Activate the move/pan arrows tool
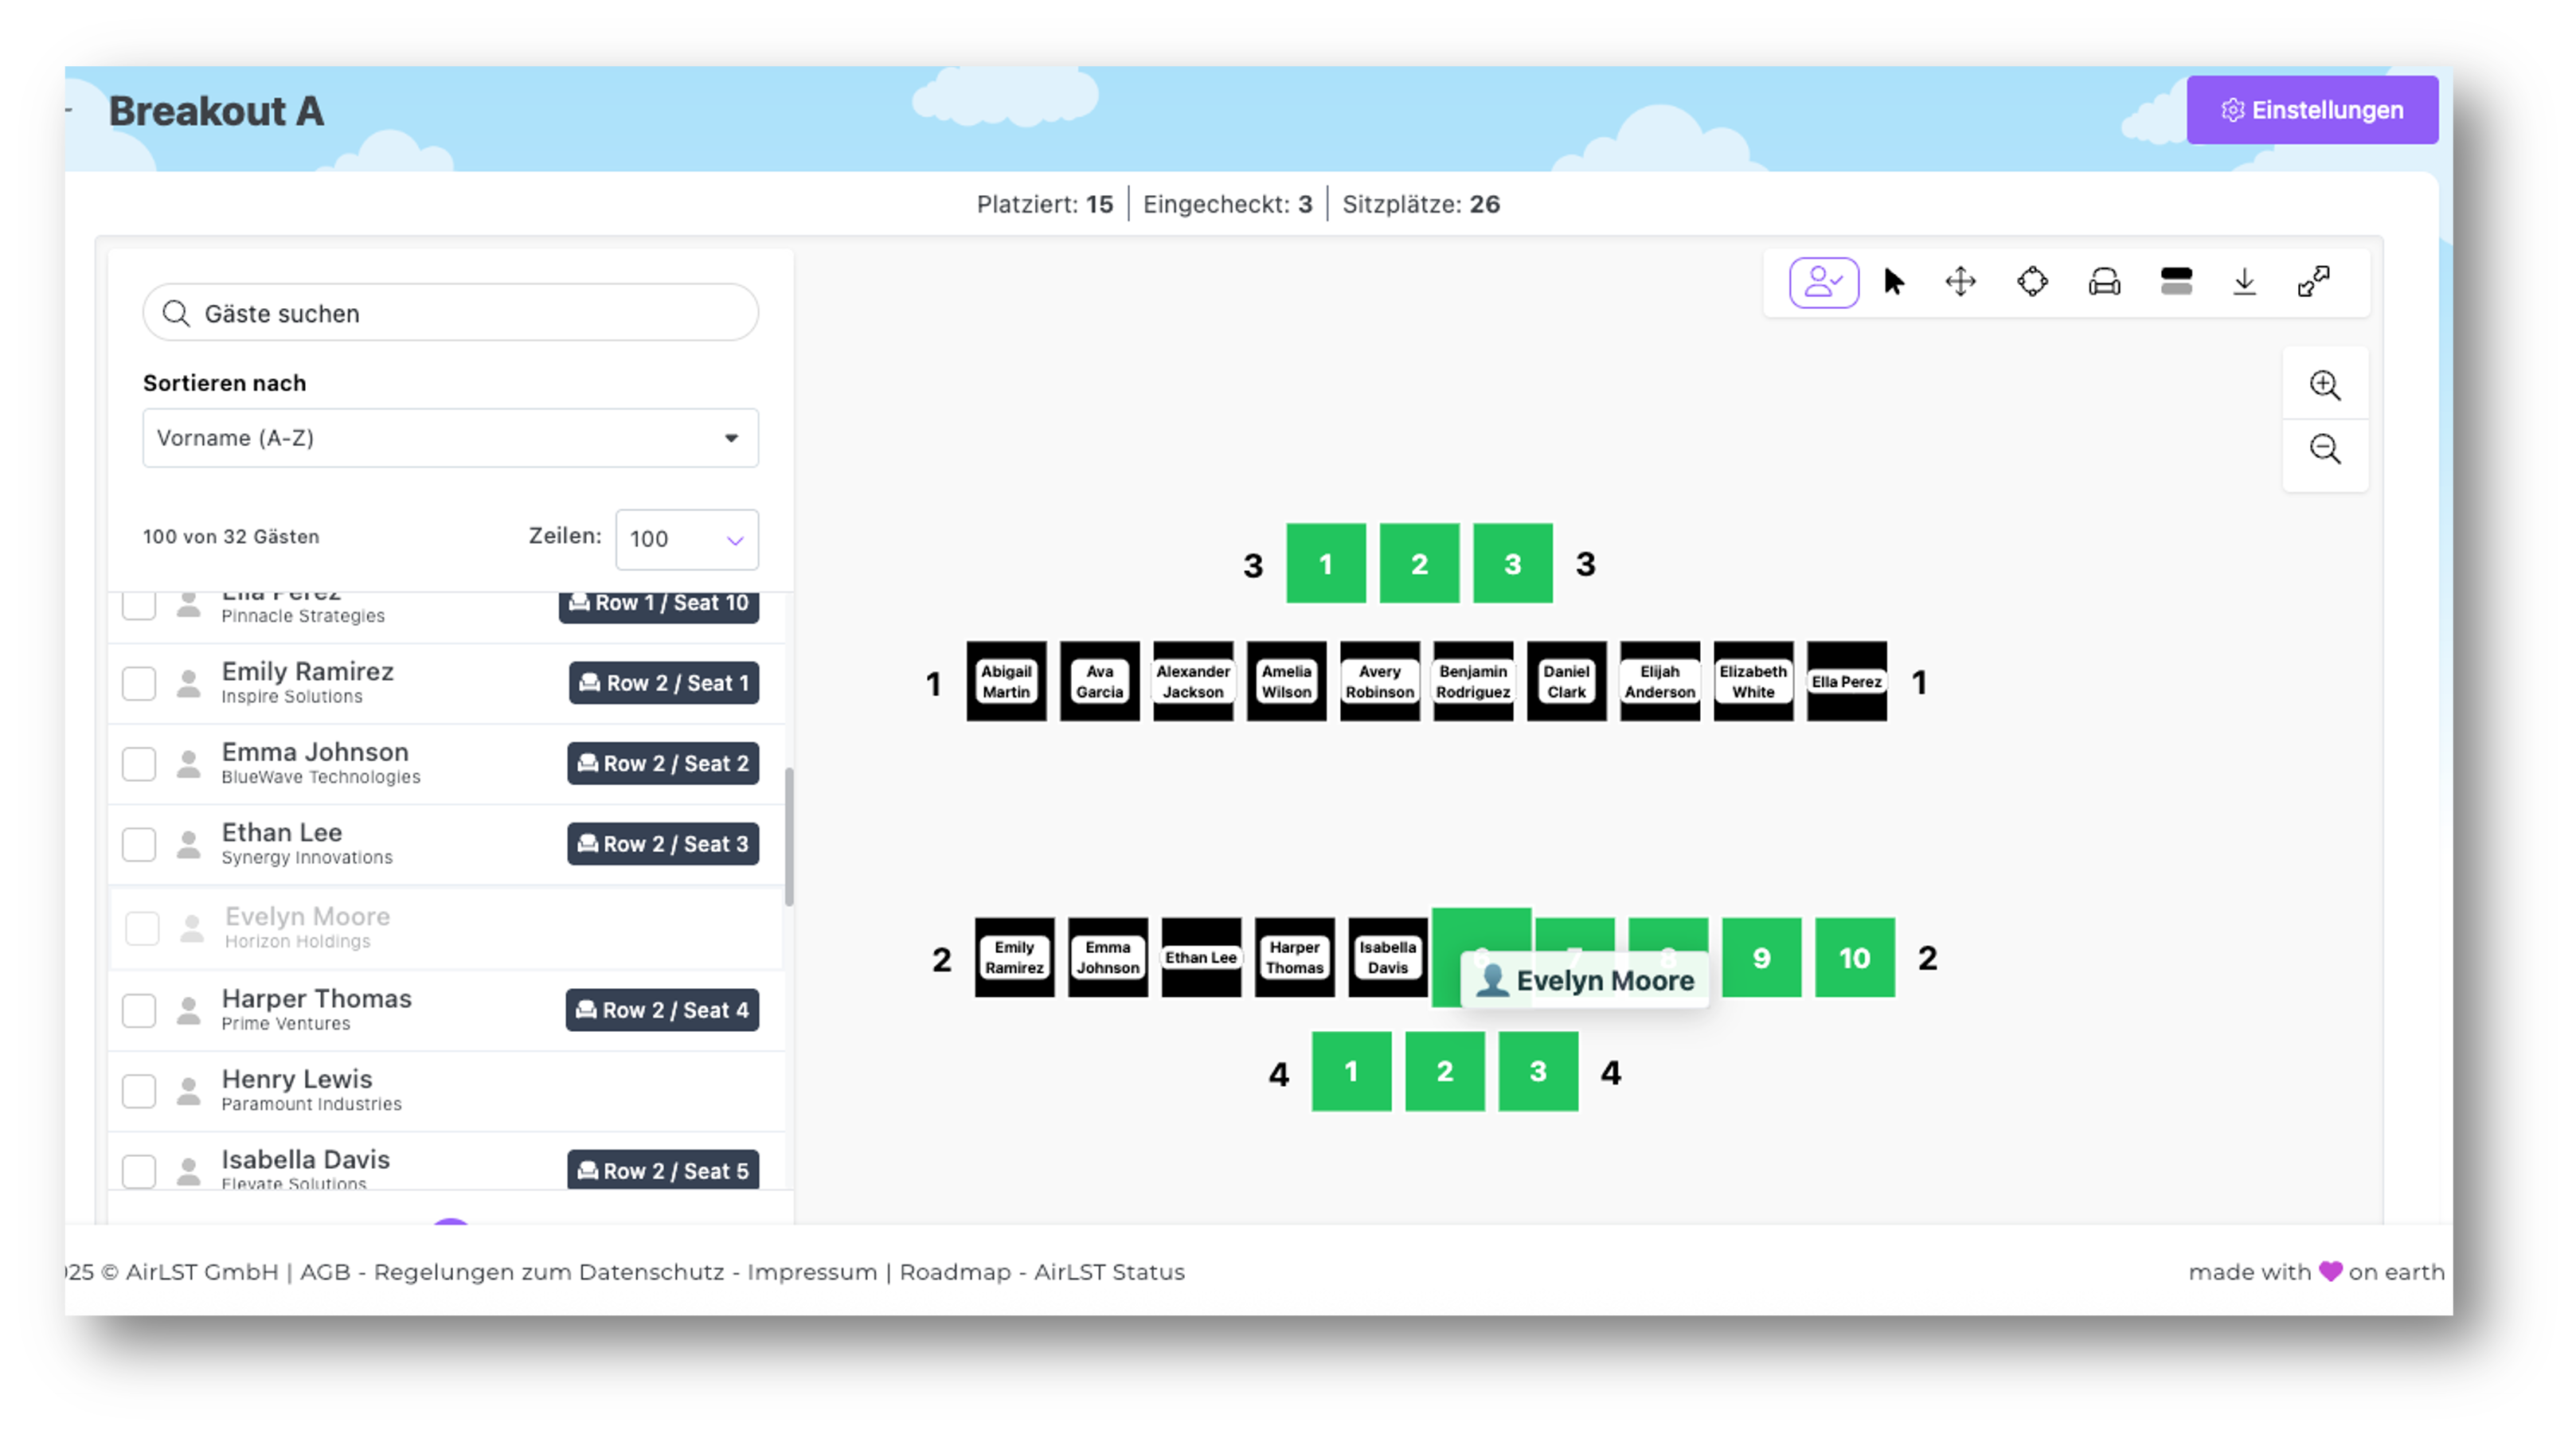Screen dimensions: 2576x1430 (x=1960, y=283)
